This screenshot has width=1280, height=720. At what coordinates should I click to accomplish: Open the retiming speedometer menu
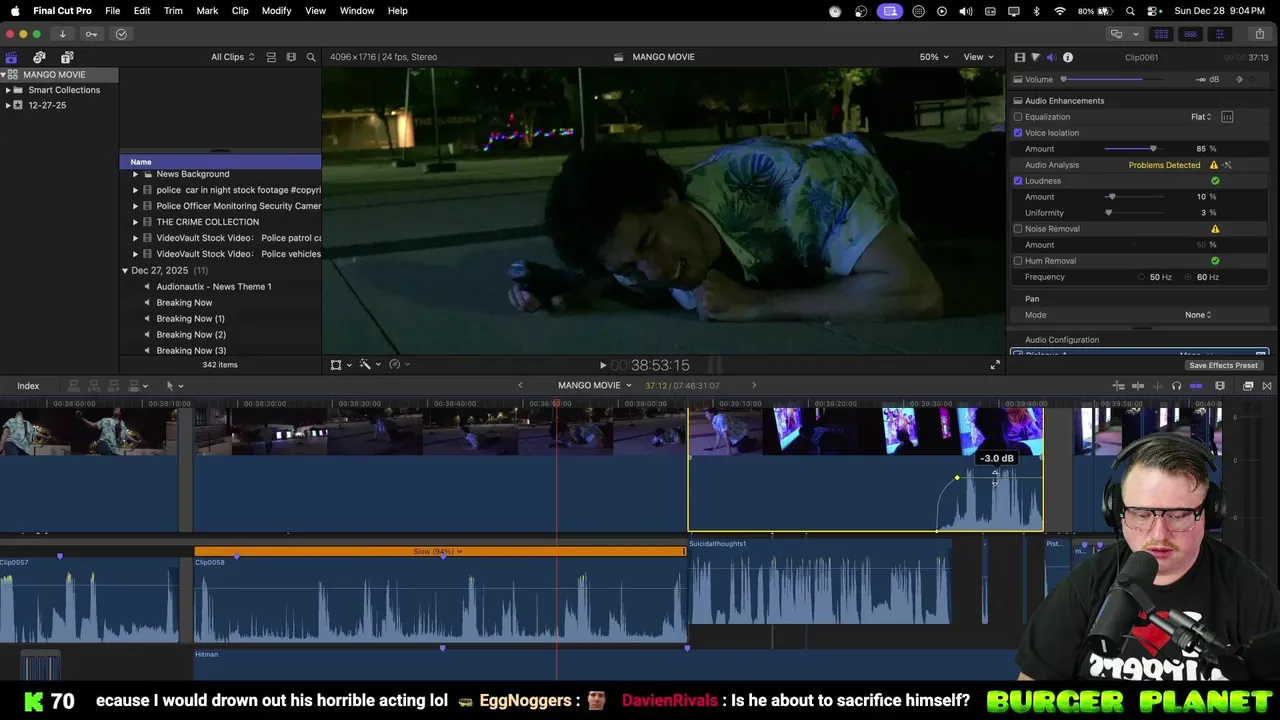tap(399, 365)
